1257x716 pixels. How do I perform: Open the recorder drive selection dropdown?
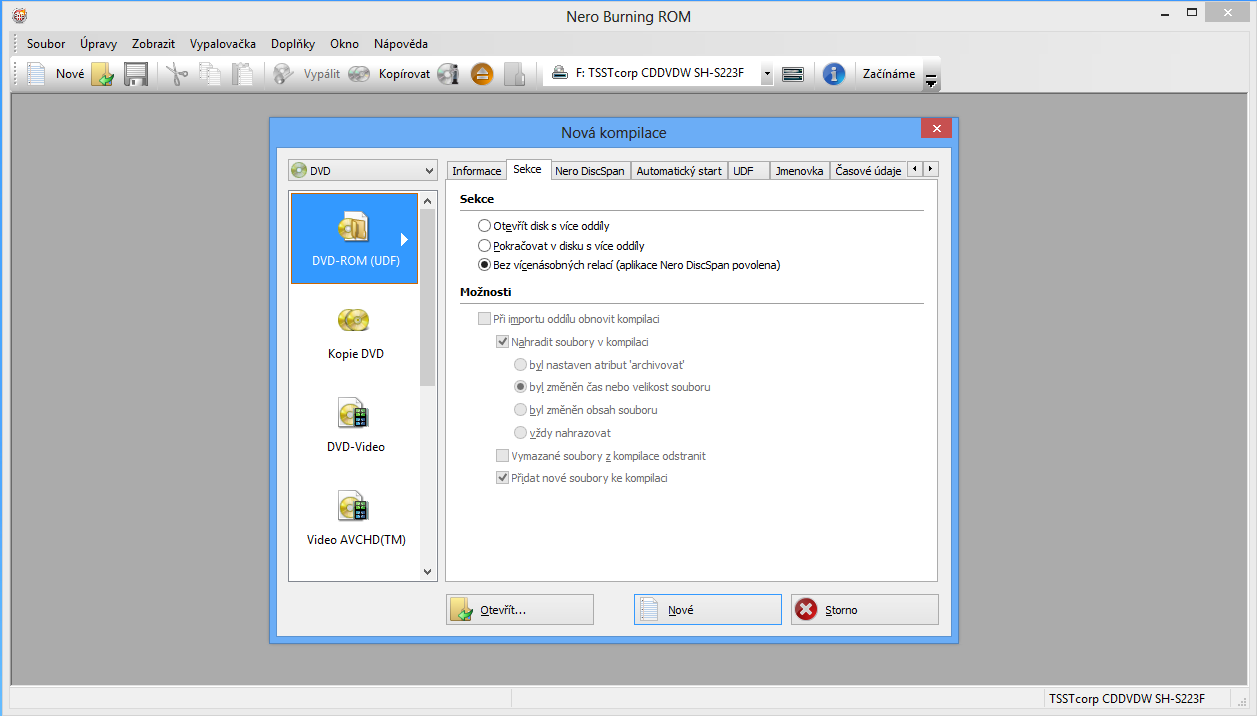pos(766,74)
